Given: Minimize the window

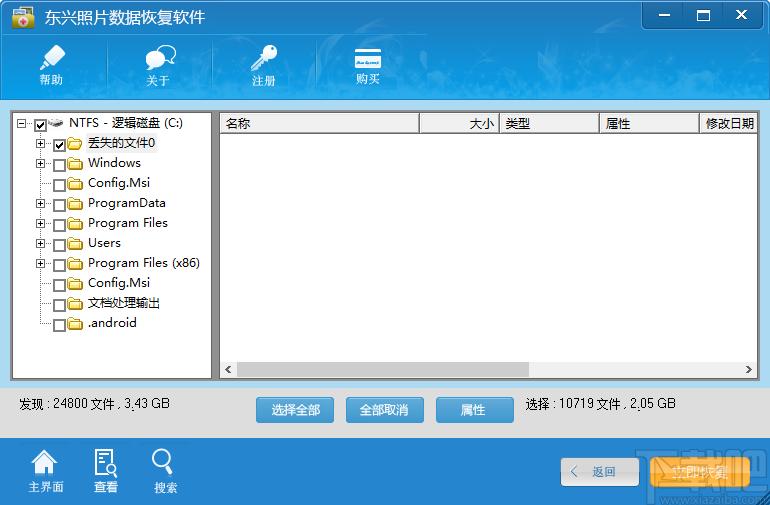Looking at the screenshot, I should click(x=664, y=15).
